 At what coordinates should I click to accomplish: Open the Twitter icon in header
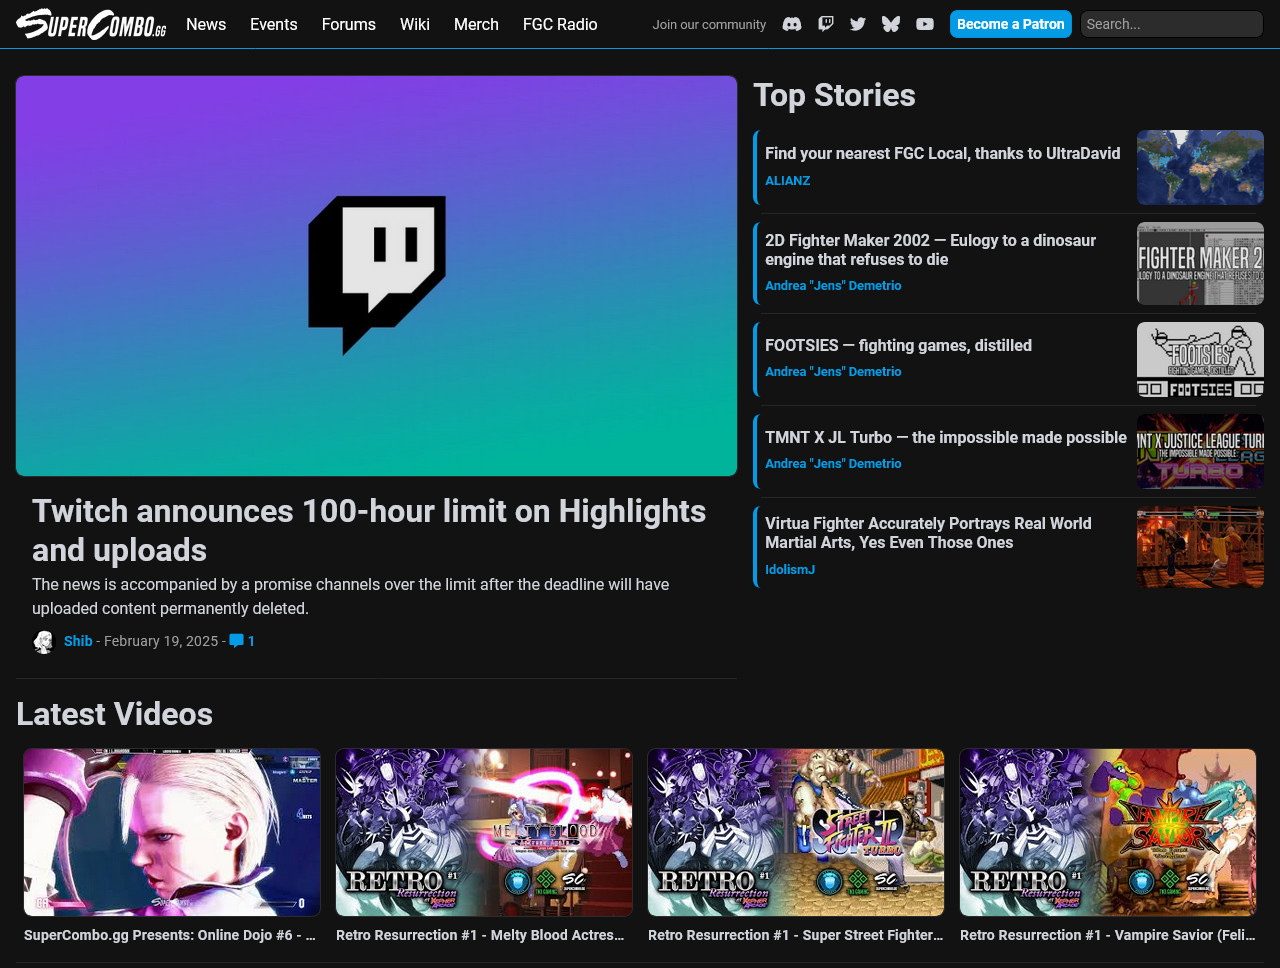[x=858, y=24]
